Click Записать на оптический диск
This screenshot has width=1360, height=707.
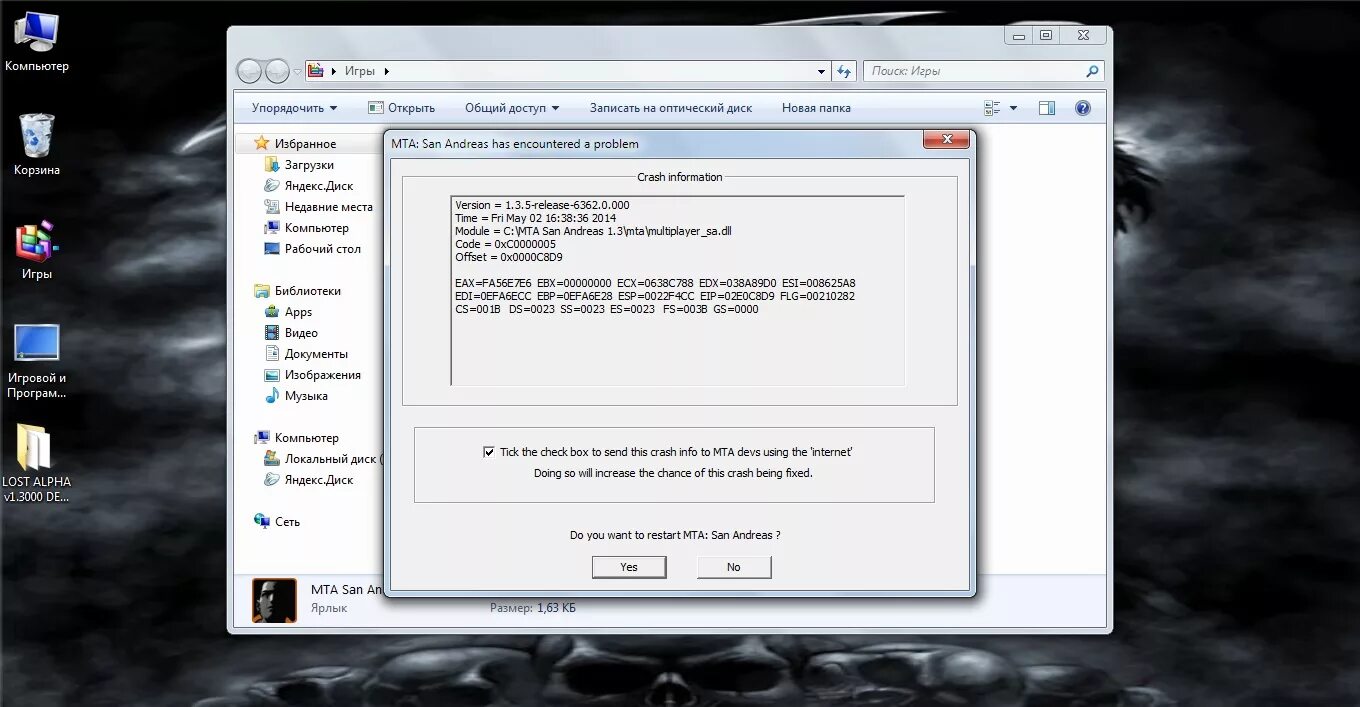point(671,108)
